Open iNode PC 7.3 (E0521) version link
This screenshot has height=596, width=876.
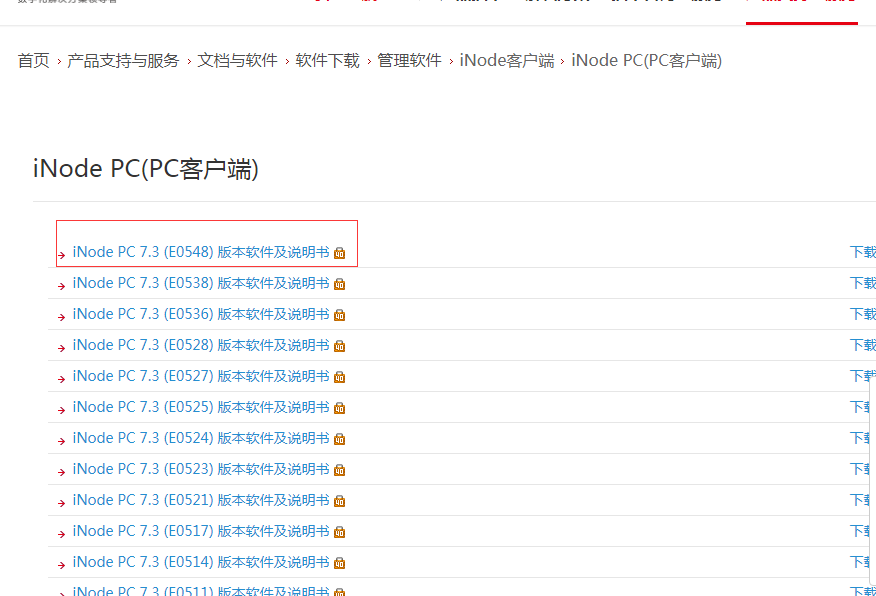pos(201,500)
